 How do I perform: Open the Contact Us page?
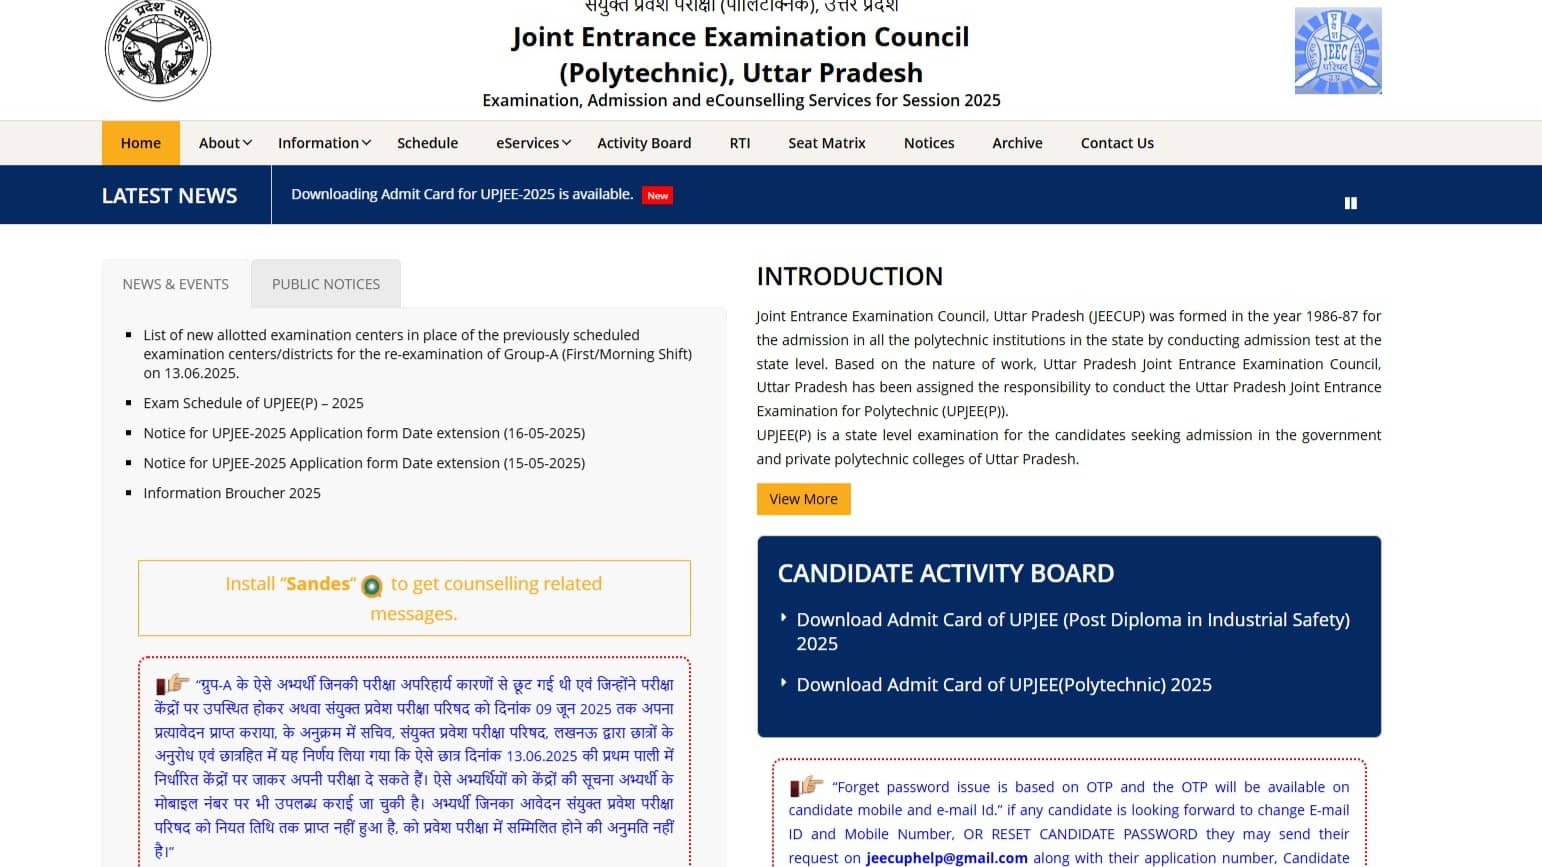tap(1117, 143)
